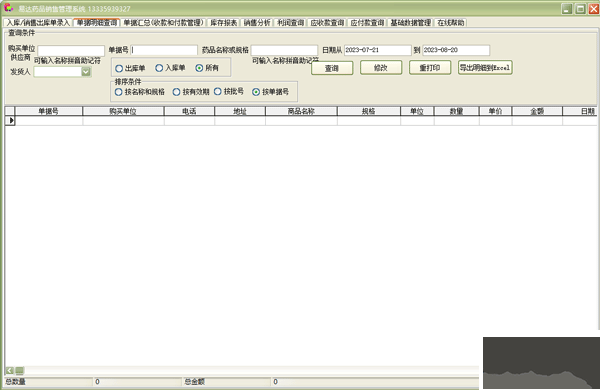This screenshot has width=600, height=390.
Task: Maximize the application window
Action: tap(580, 9)
